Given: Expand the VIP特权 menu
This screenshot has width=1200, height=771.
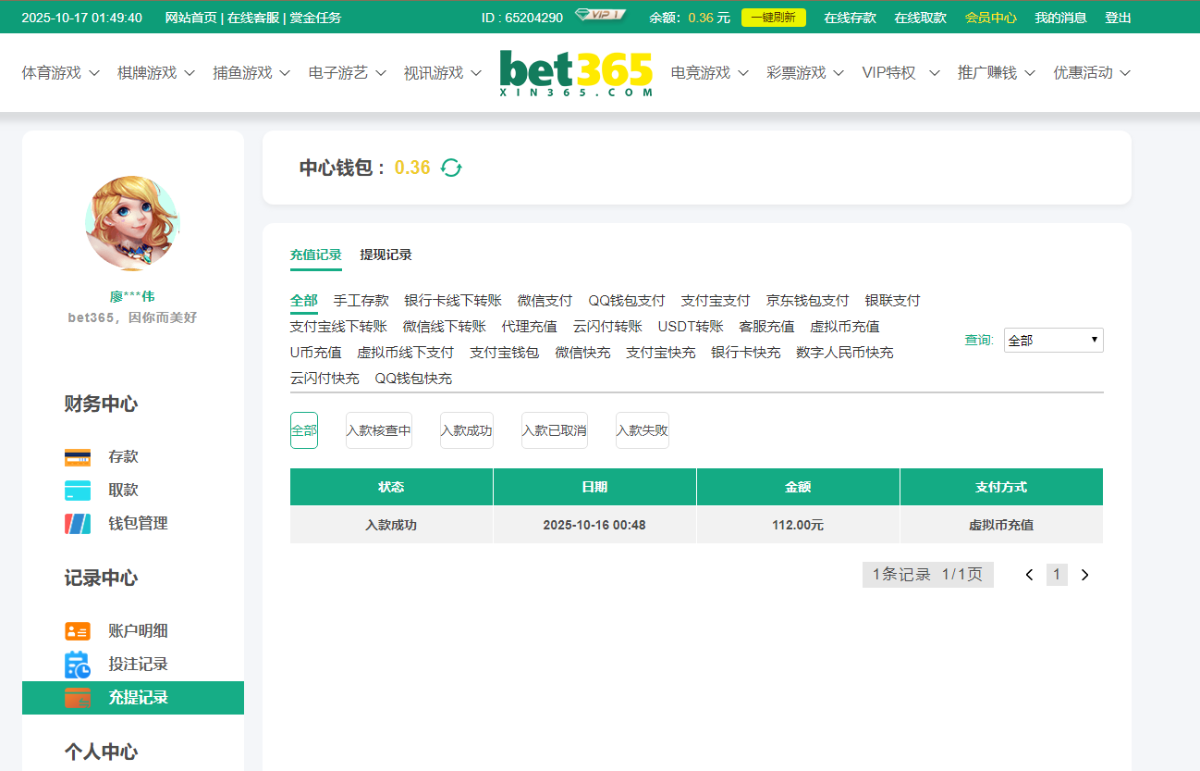Looking at the screenshot, I should click(x=900, y=73).
